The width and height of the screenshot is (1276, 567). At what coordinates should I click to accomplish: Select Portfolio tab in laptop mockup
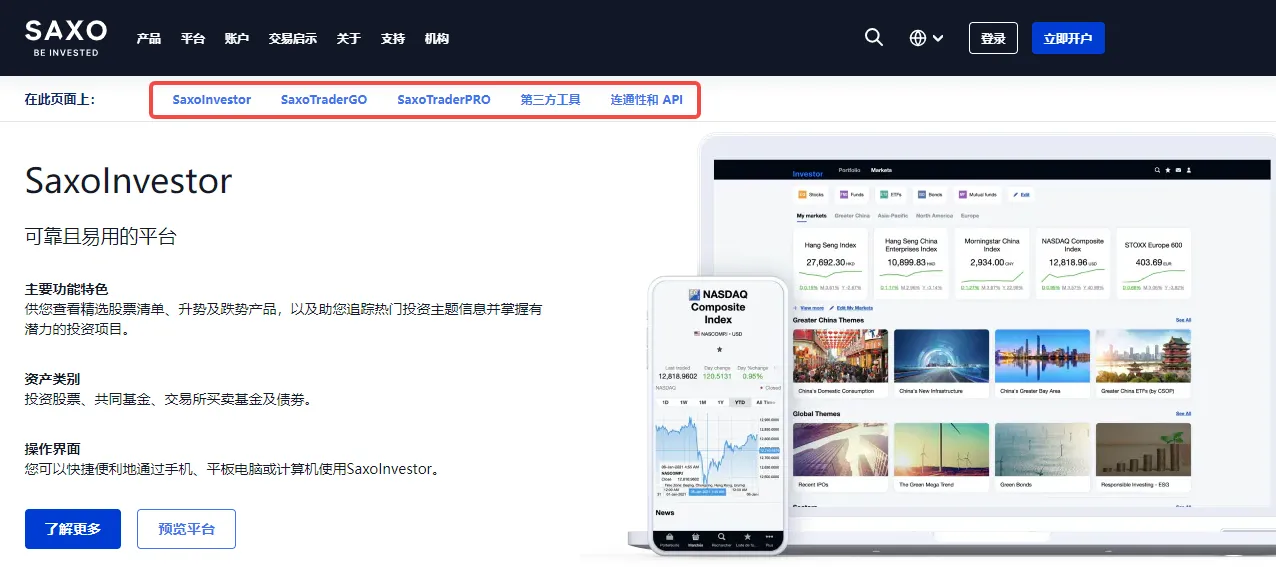(x=849, y=170)
